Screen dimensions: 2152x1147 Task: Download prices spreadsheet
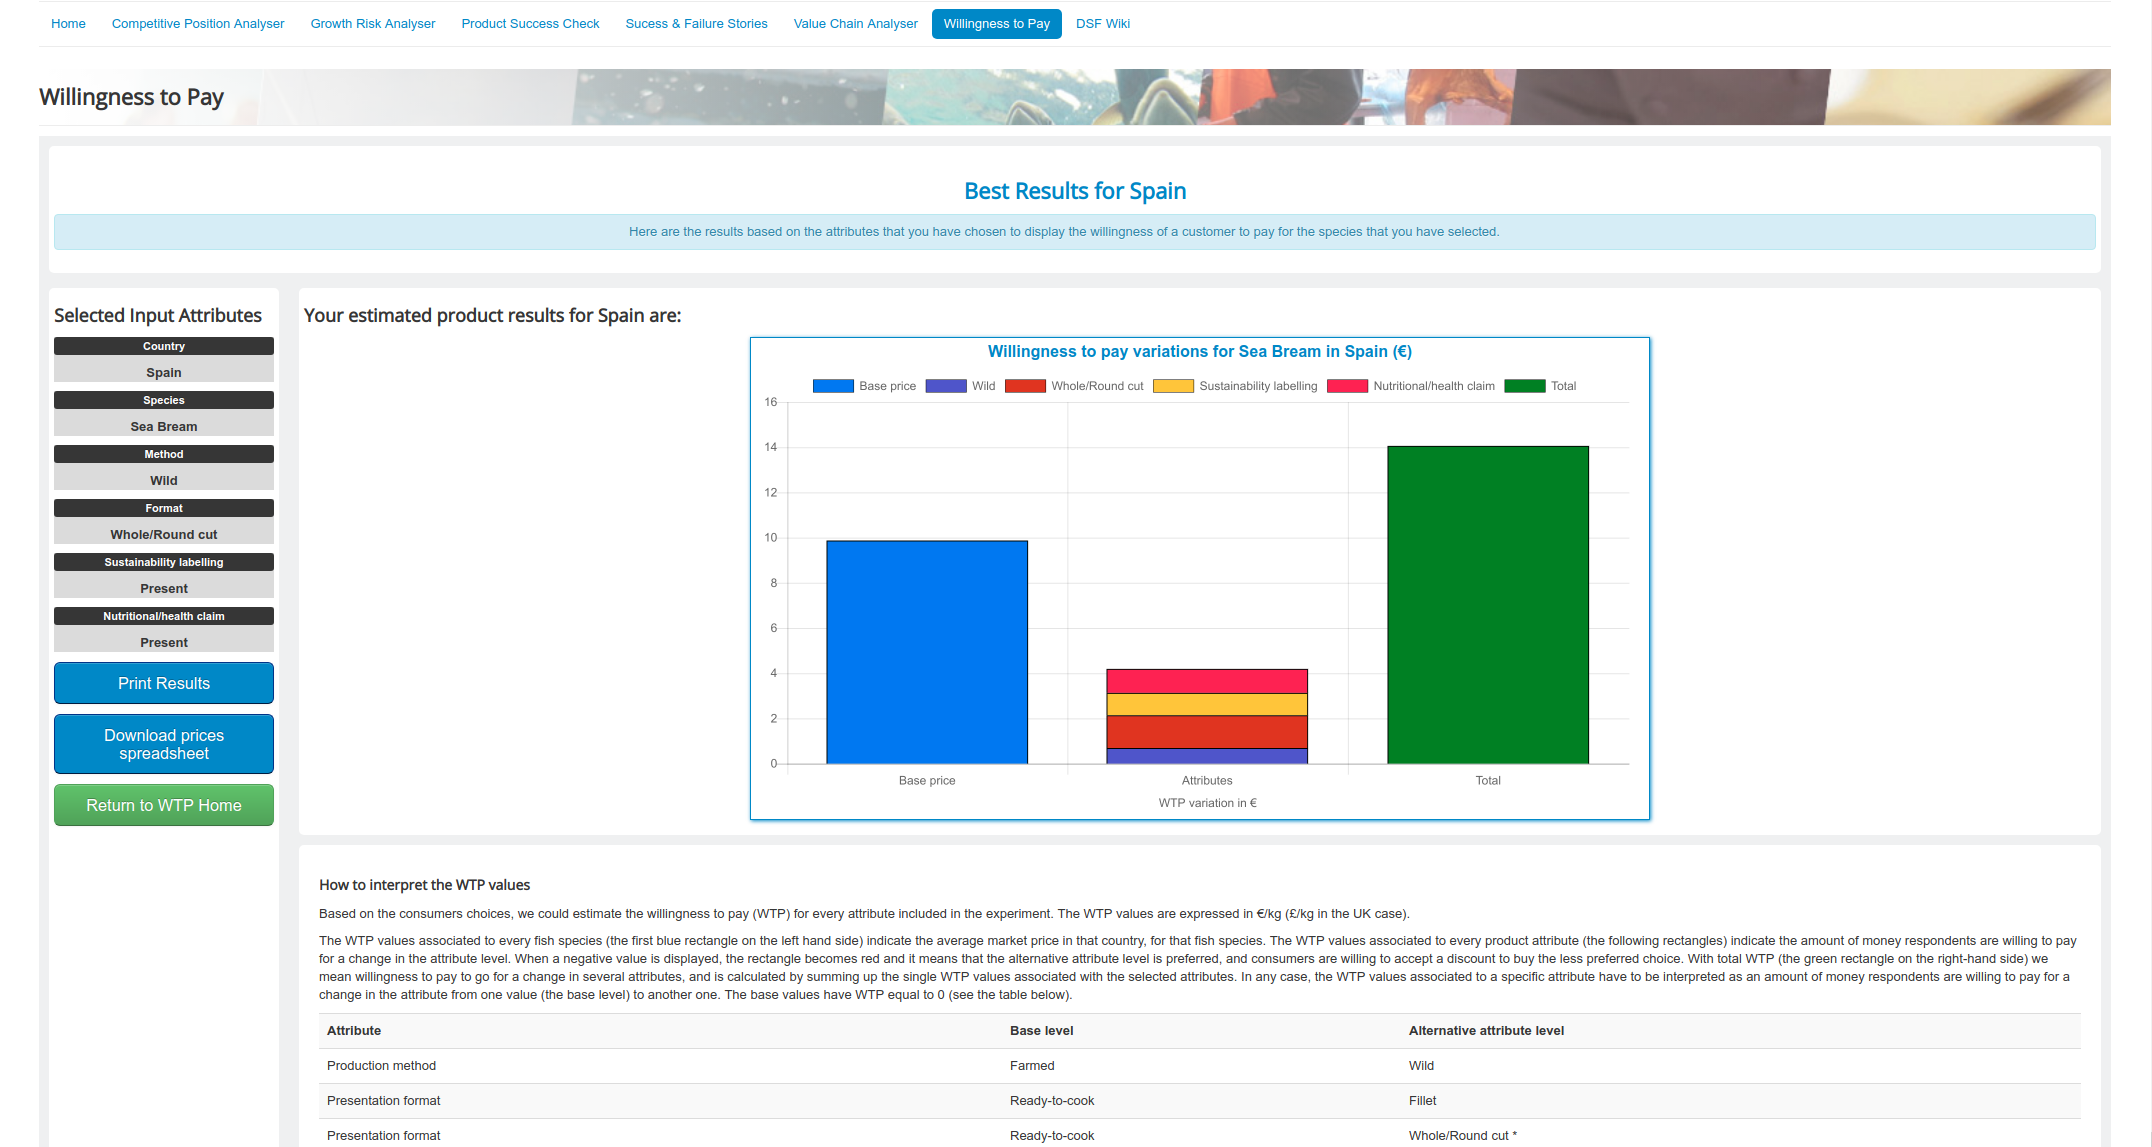pos(164,744)
